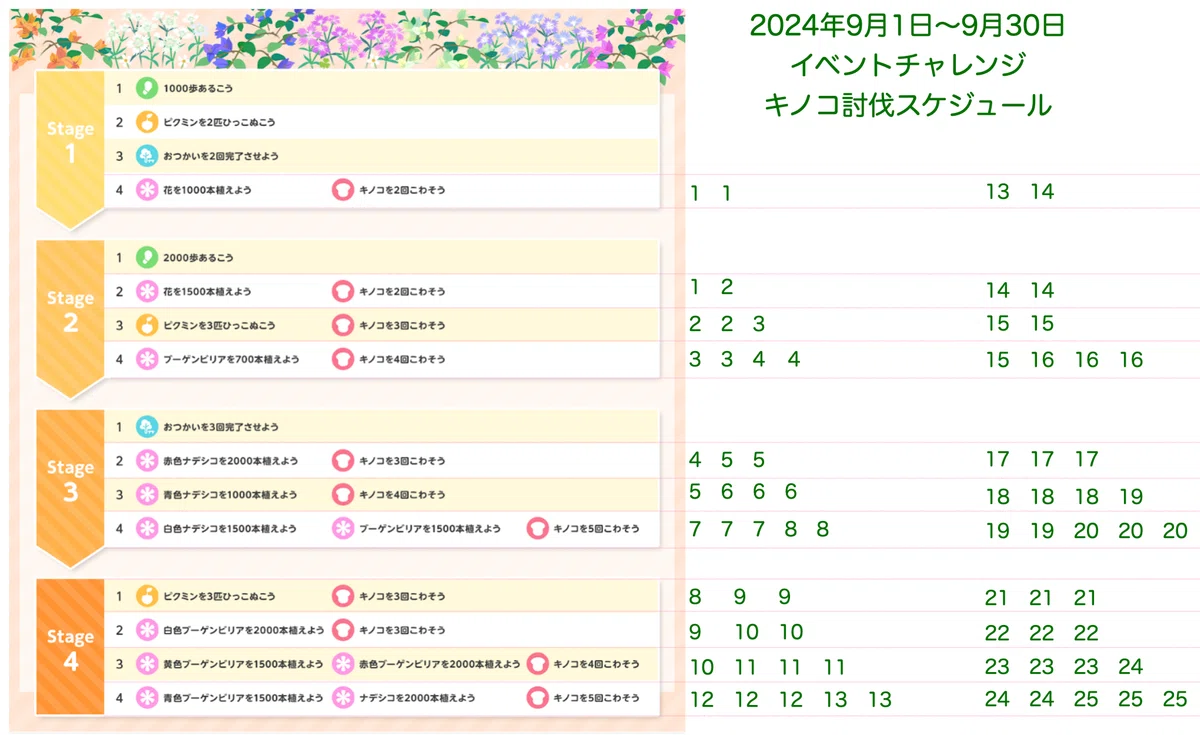Click the flower icon beside 白色ブーゲンビリアを2000本植えよう
This screenshot has height=735, width=1200.
coord(147,630)
